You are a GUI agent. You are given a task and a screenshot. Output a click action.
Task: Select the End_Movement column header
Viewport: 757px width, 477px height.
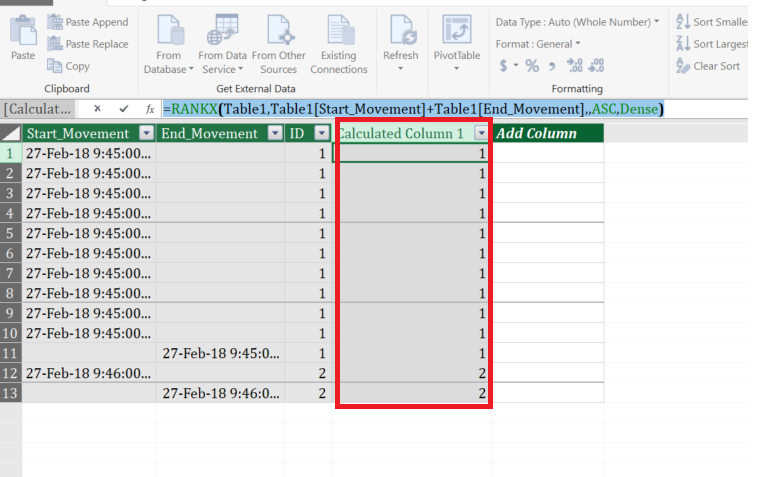[210, 133]
